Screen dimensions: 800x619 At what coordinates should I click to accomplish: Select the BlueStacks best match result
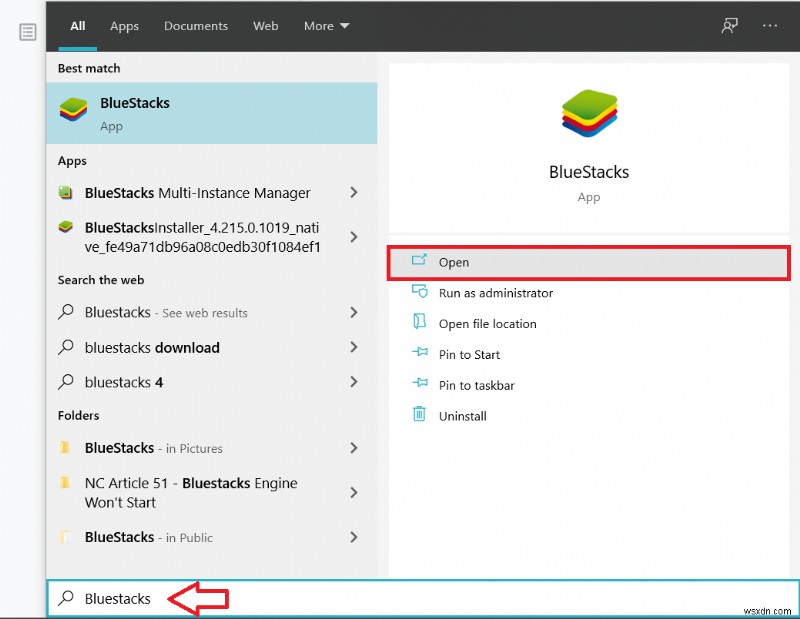[211, 113]
